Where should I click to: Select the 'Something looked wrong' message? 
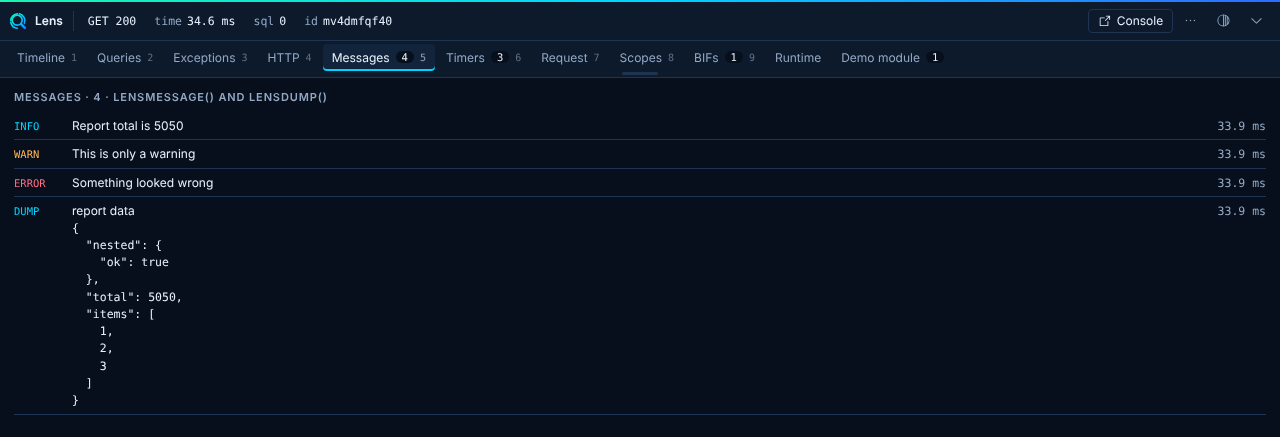pos(143,183)
